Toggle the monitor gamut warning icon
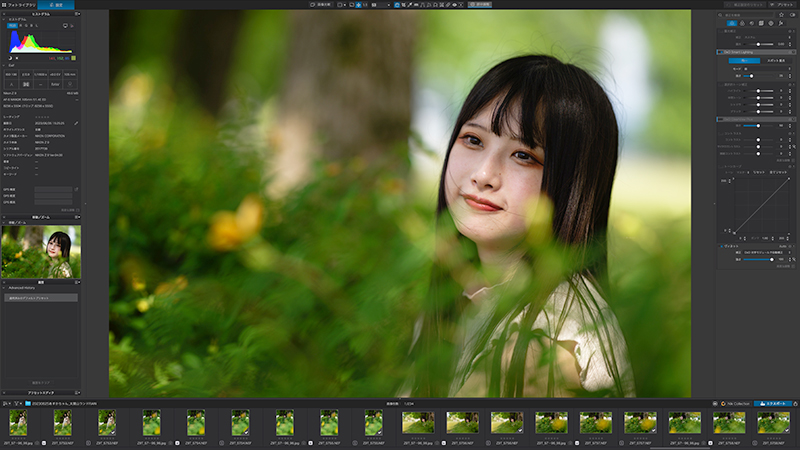800x450 pixels. (x=65, y=26)
